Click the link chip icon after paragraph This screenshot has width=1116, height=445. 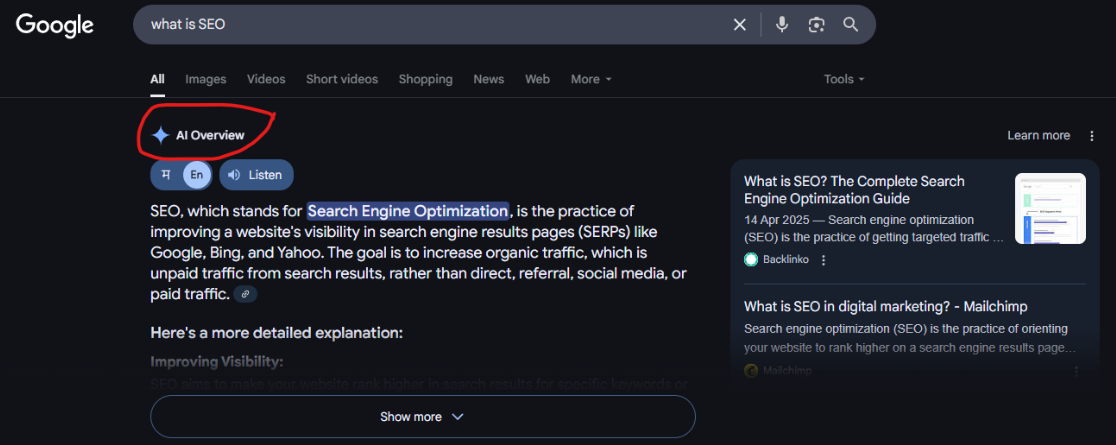245,294
